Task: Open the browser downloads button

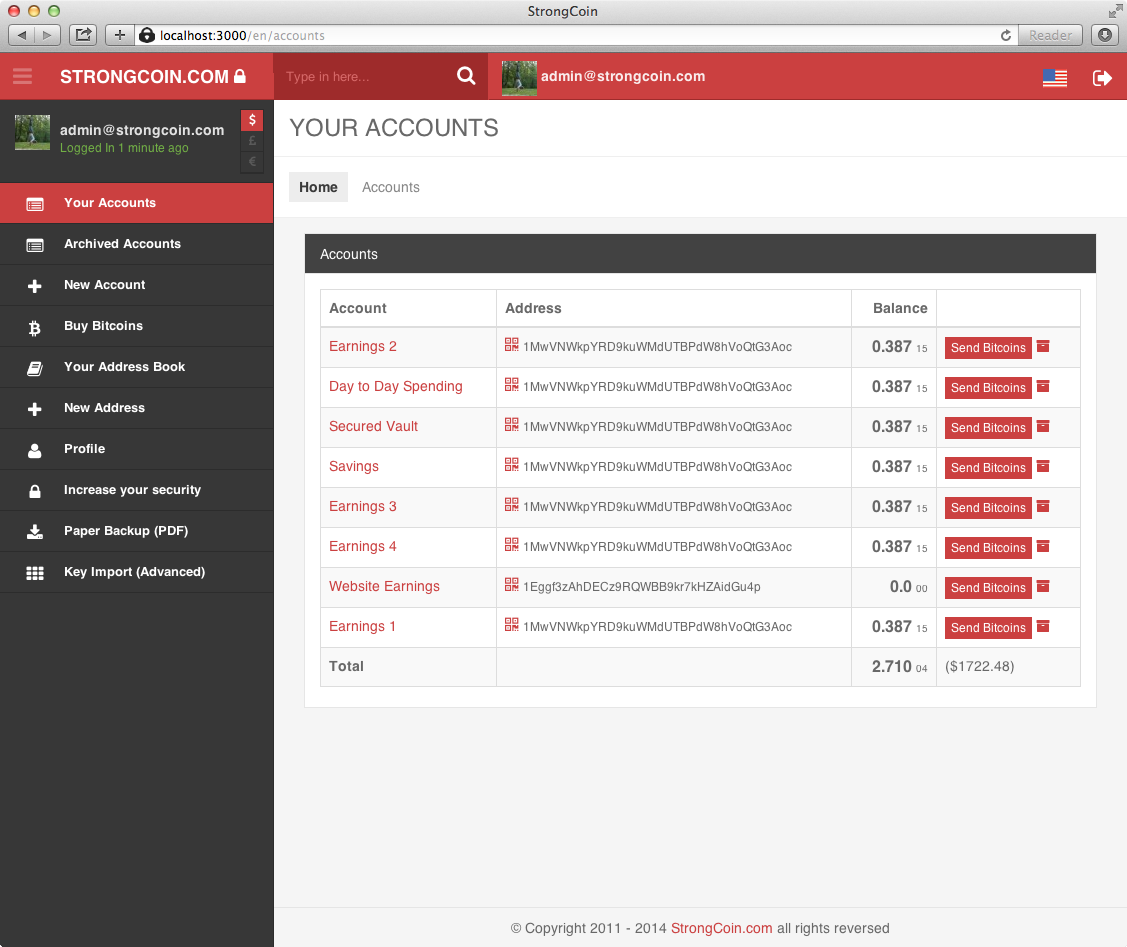Action: (1105, 35)
